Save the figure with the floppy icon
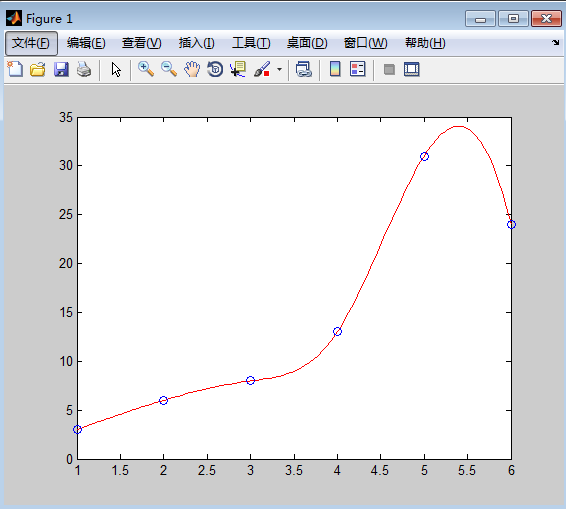 coord(61,69)
